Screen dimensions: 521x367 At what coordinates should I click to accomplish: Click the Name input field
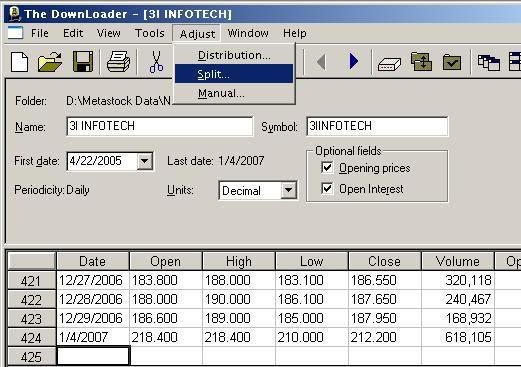coord(160,126)
